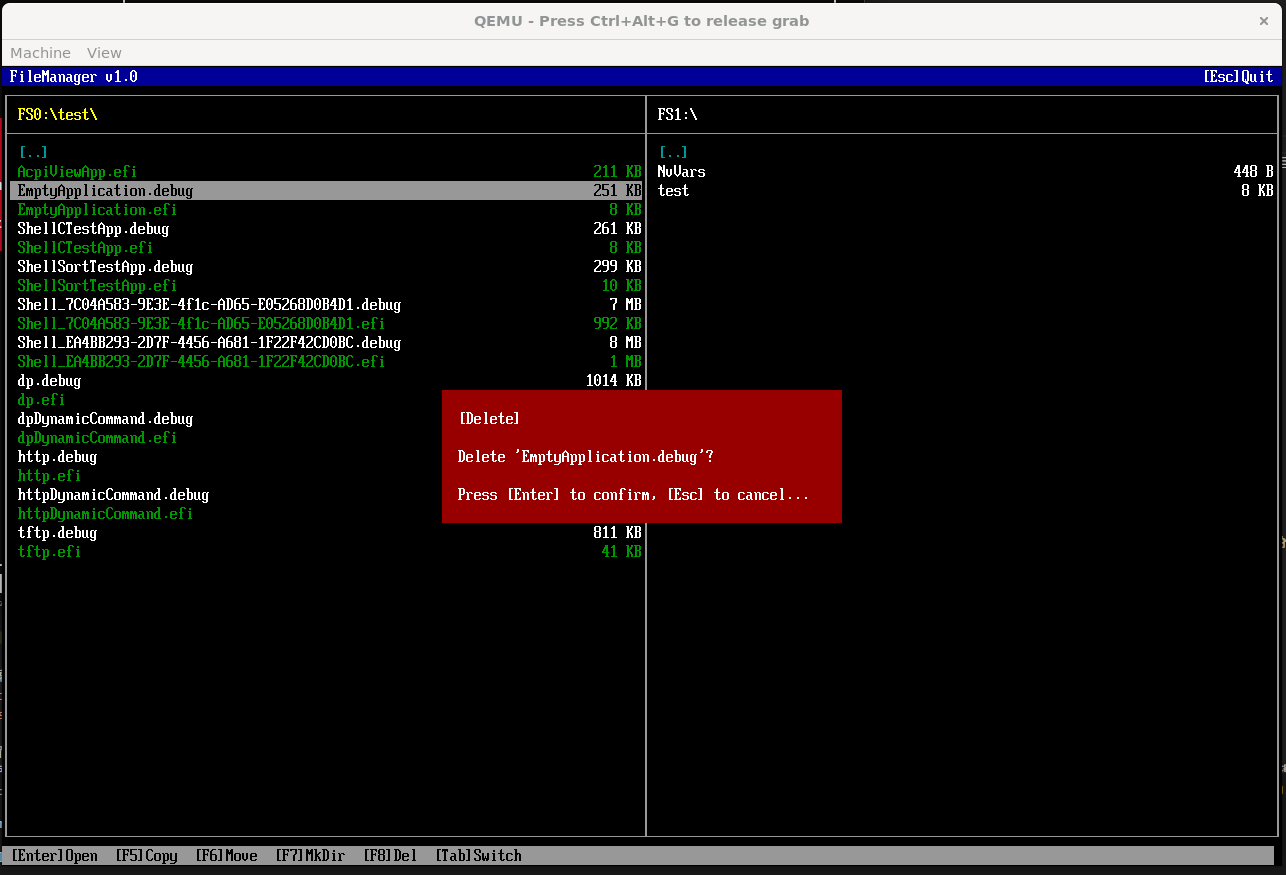Click the FS0:\test\ path header
Image resolution: width=1286 pixels, height=875 pixels.
(x=57, y=115)
